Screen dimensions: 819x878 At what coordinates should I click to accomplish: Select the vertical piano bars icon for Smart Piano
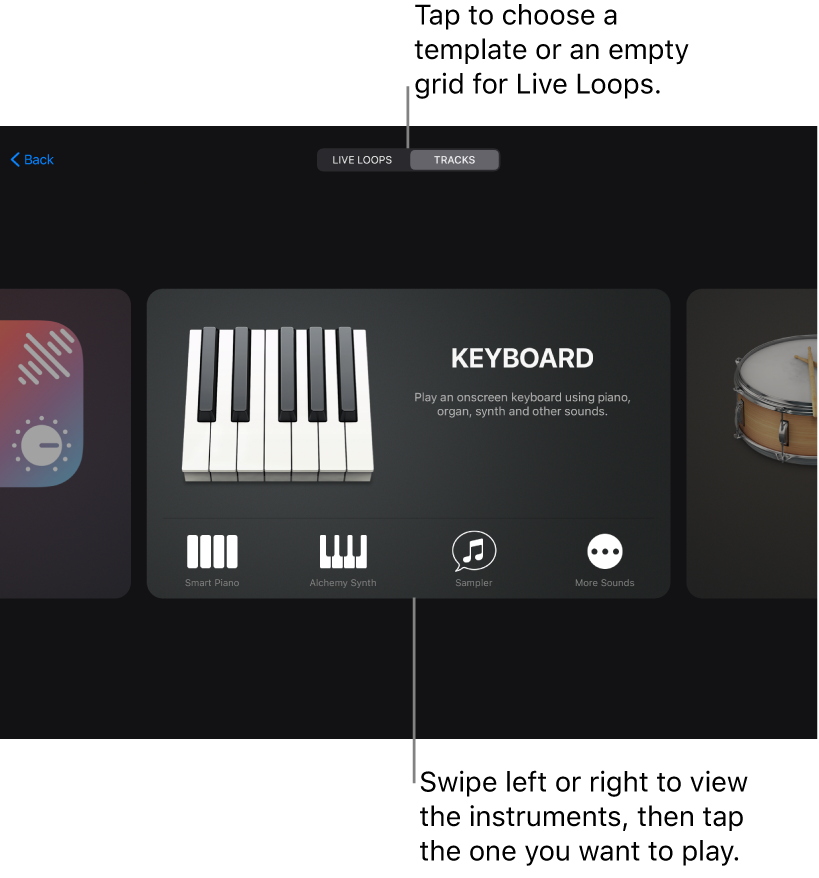tap(212, 549)
